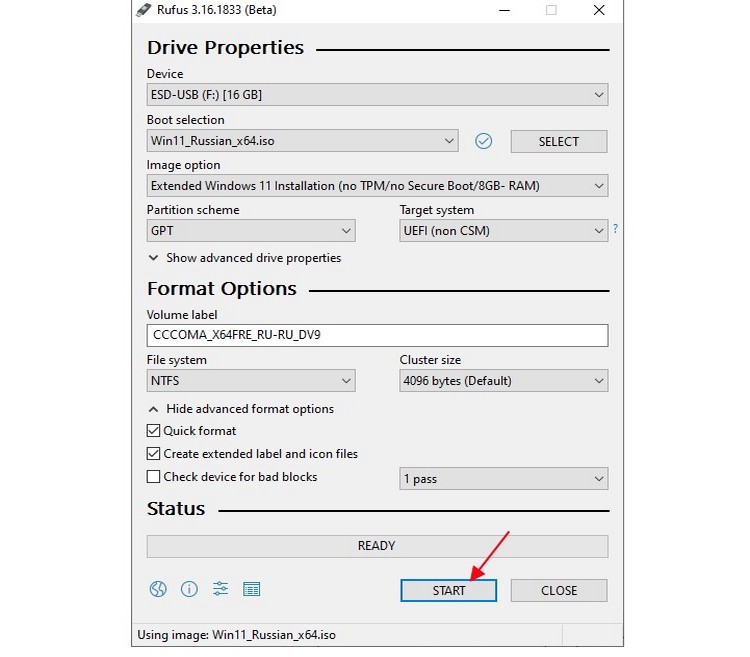This screenshot has width=750, height=657.
Task: Open application settings sliders icon
Action: (220, 589)
